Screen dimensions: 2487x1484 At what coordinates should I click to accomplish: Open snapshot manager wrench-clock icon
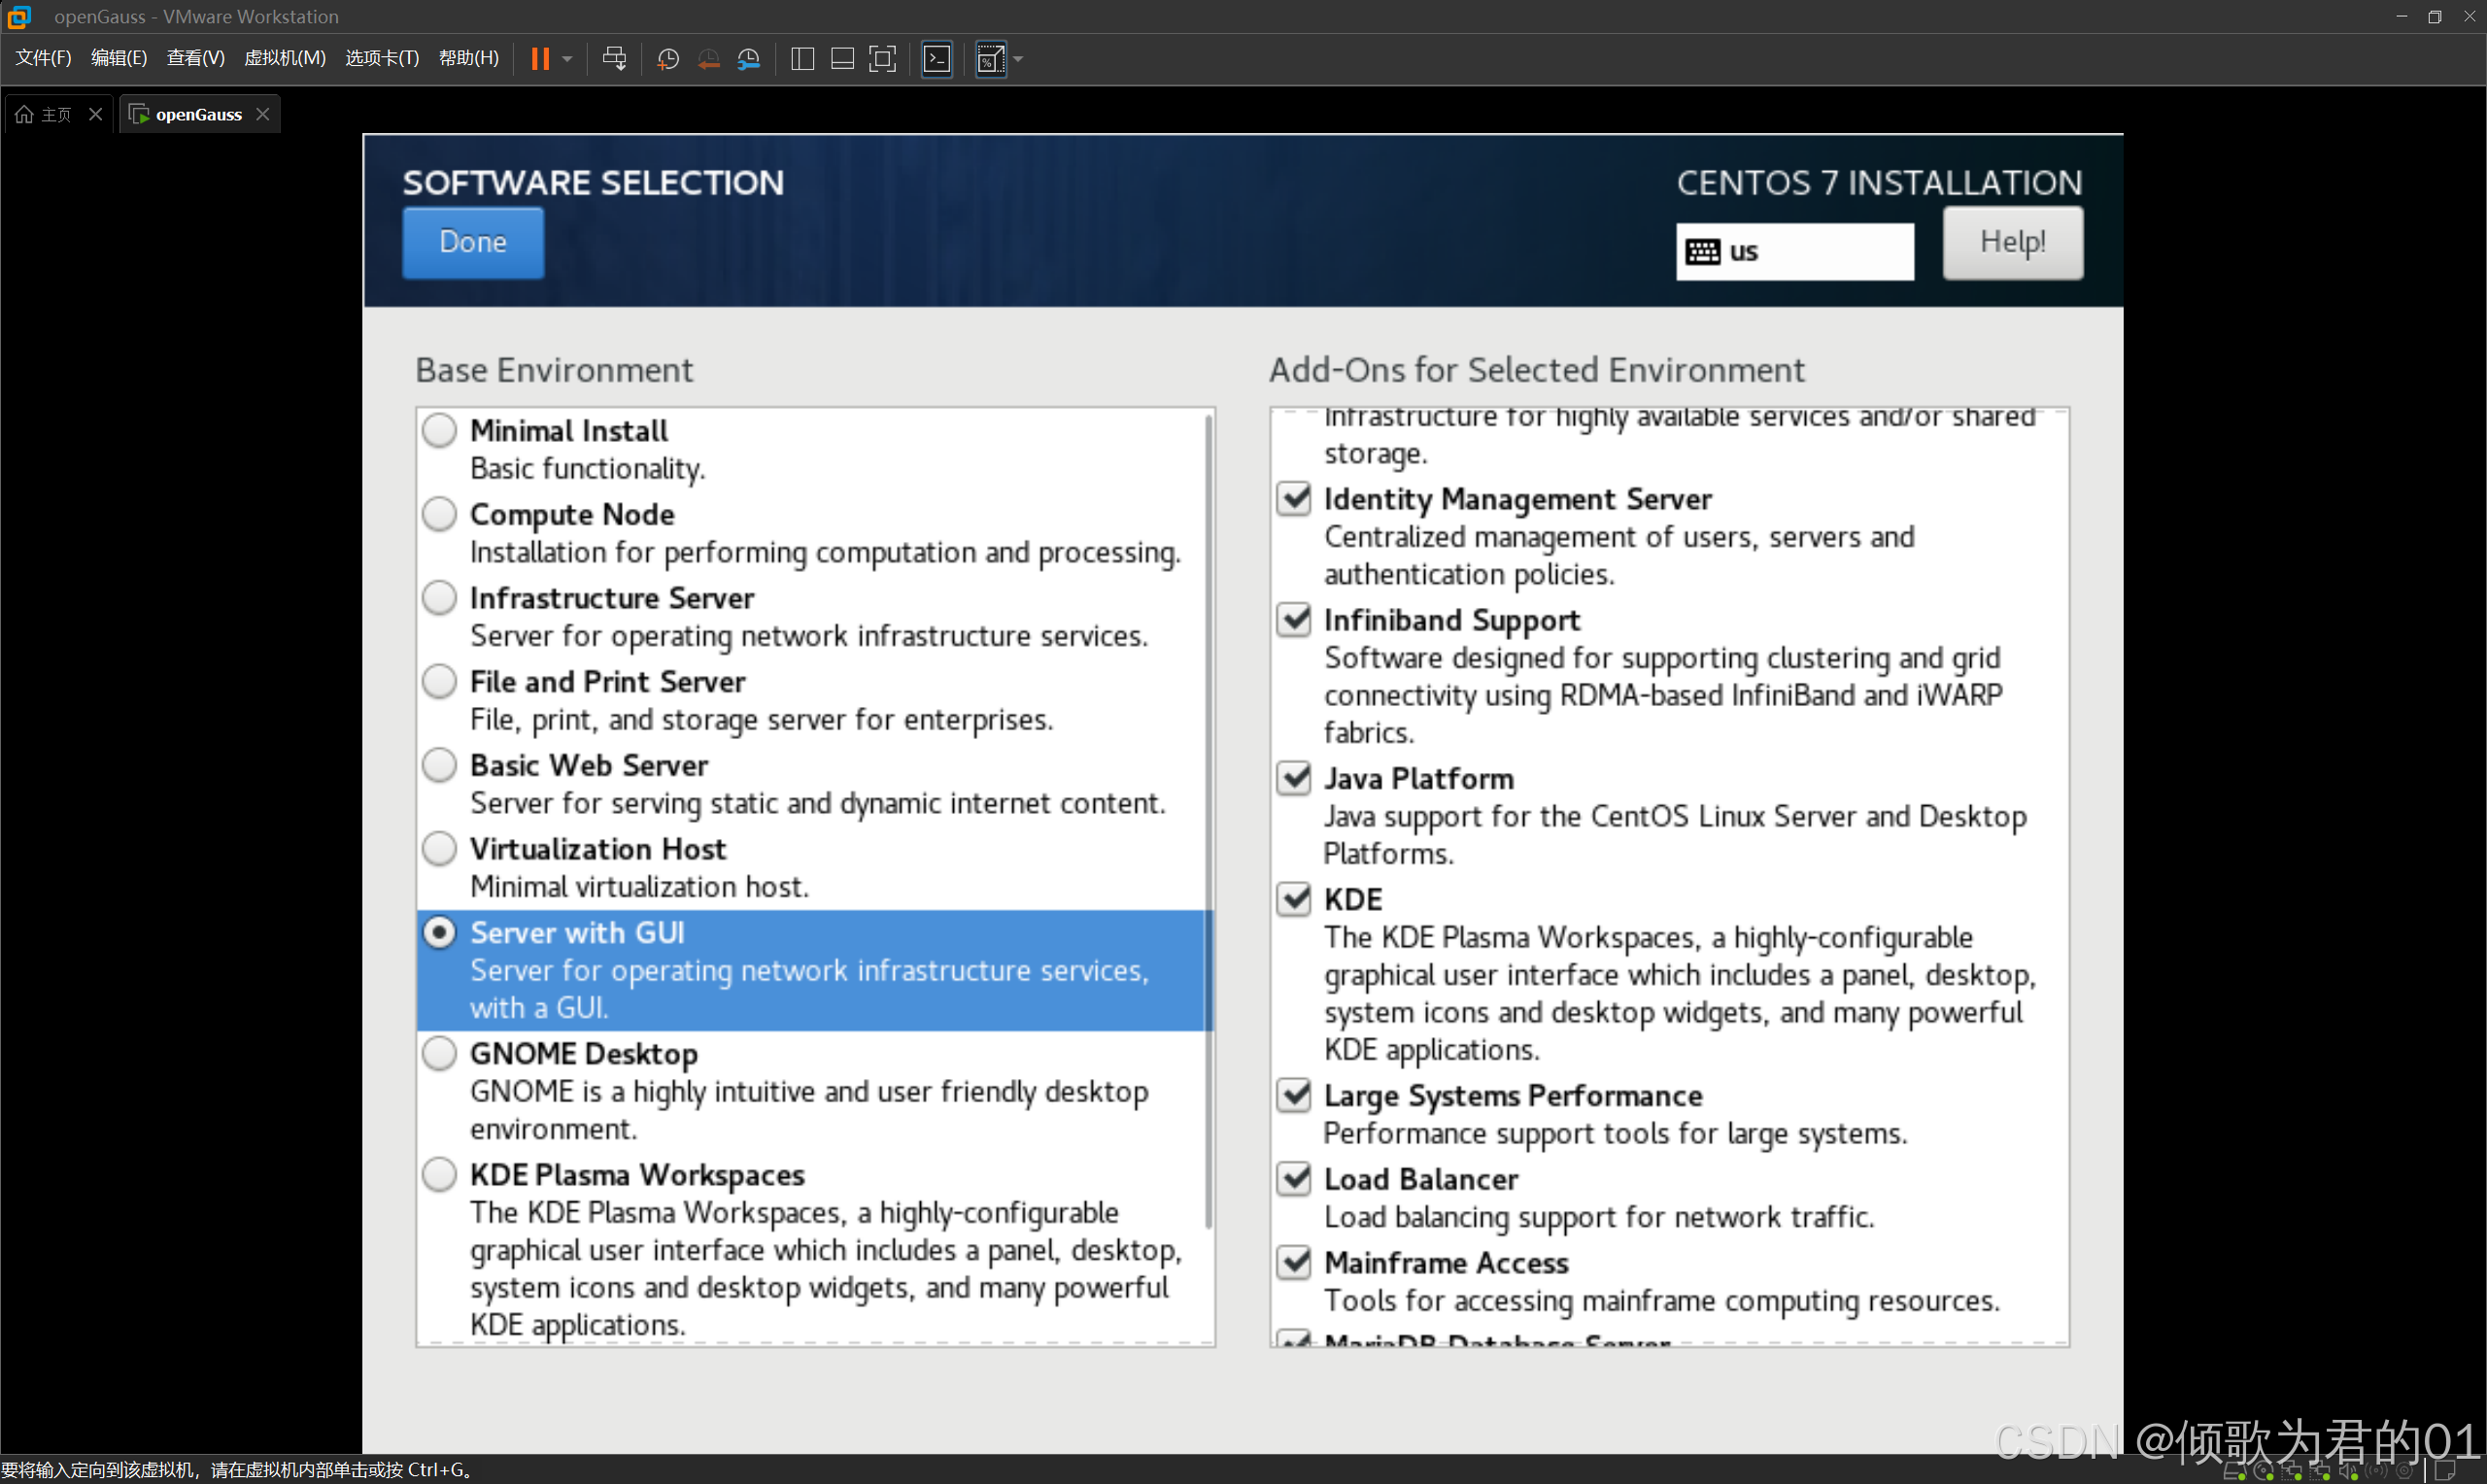pos(749,59)
